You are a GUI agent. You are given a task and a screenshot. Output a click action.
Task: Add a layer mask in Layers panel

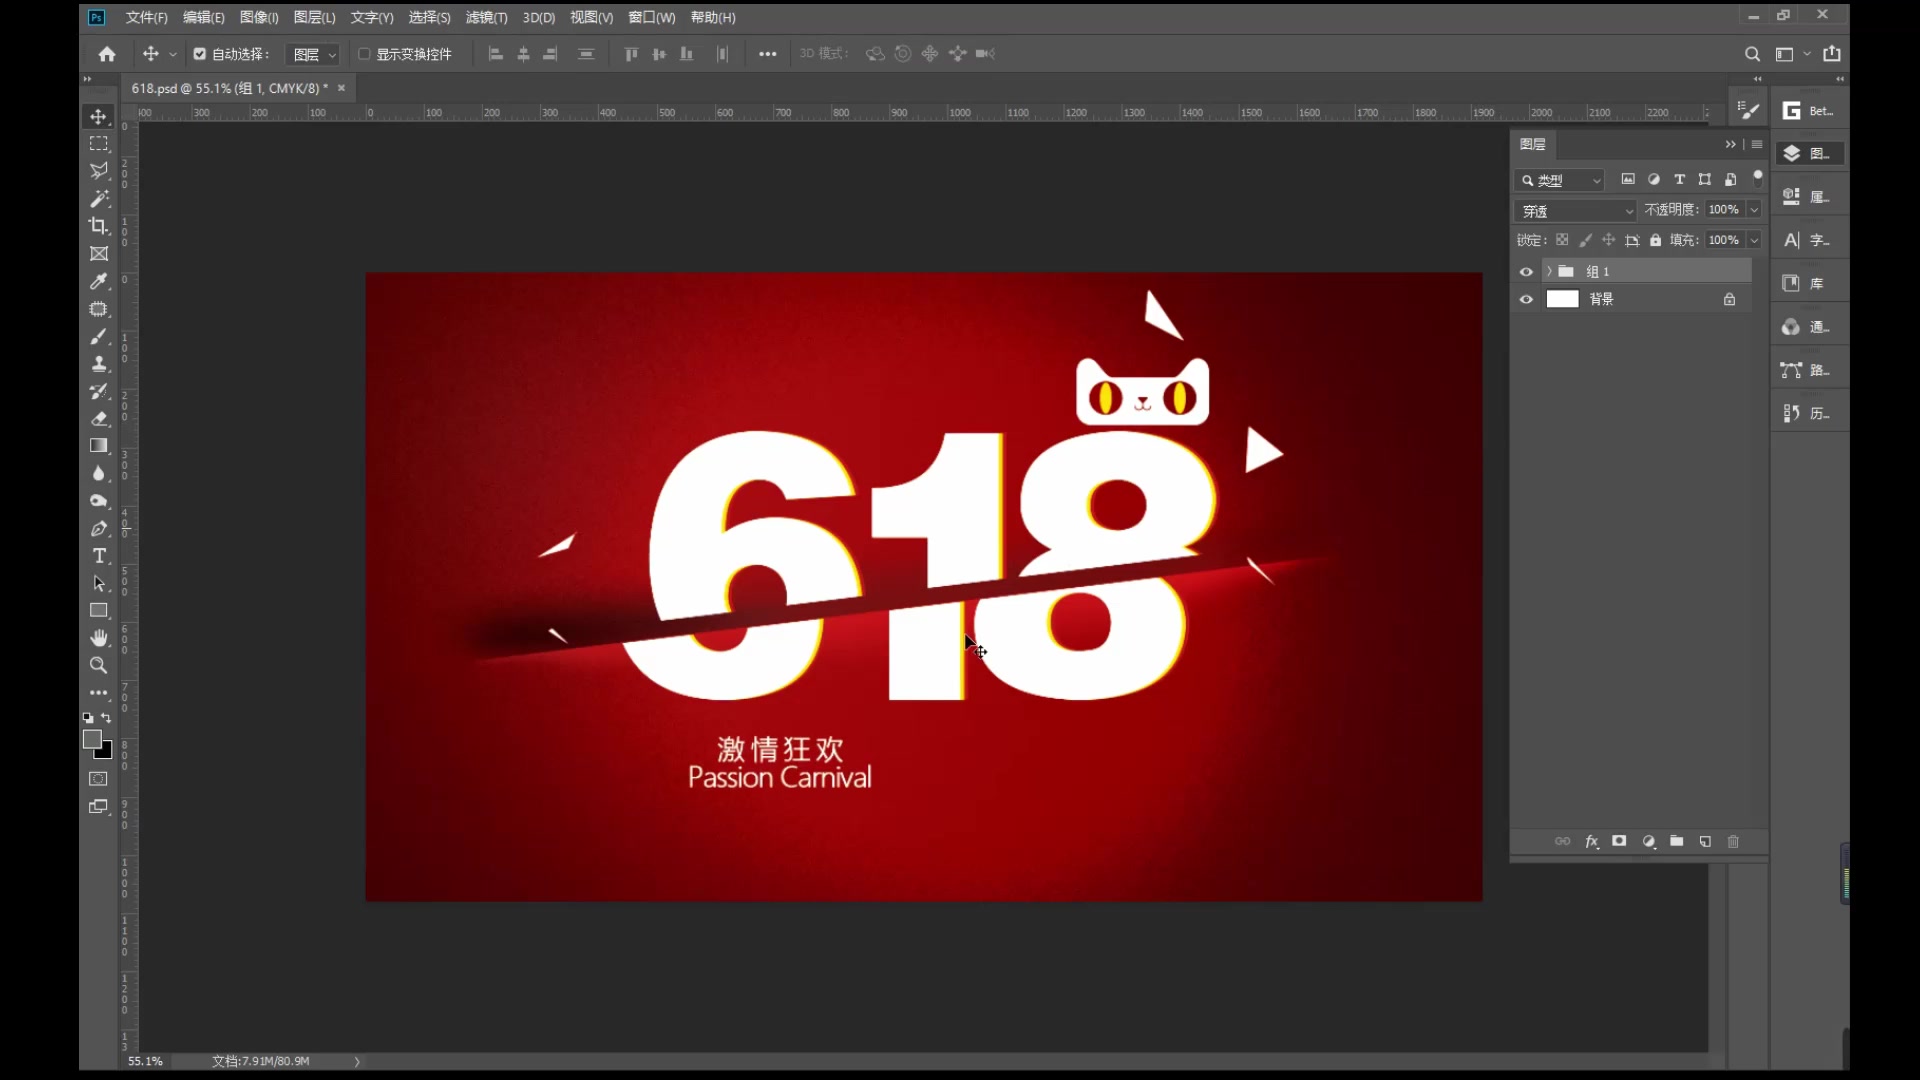click(x=1619, y=842)
